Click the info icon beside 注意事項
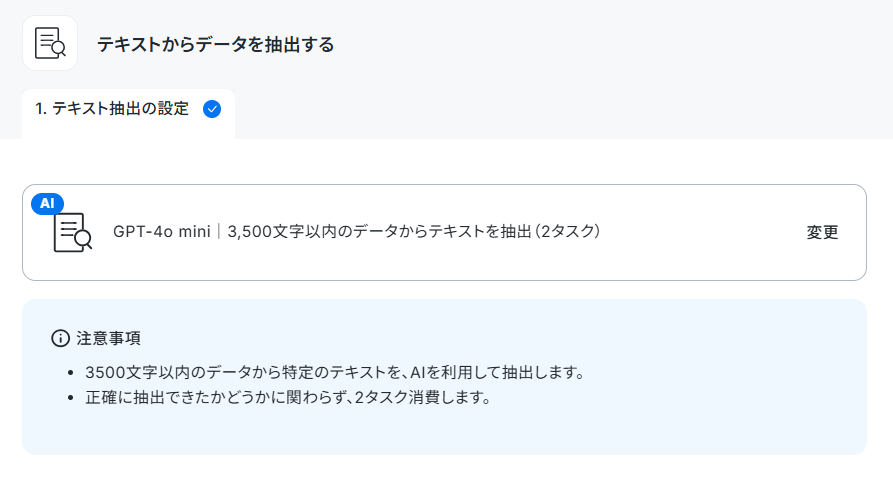893x478 pixels. [x=60, y=338]
